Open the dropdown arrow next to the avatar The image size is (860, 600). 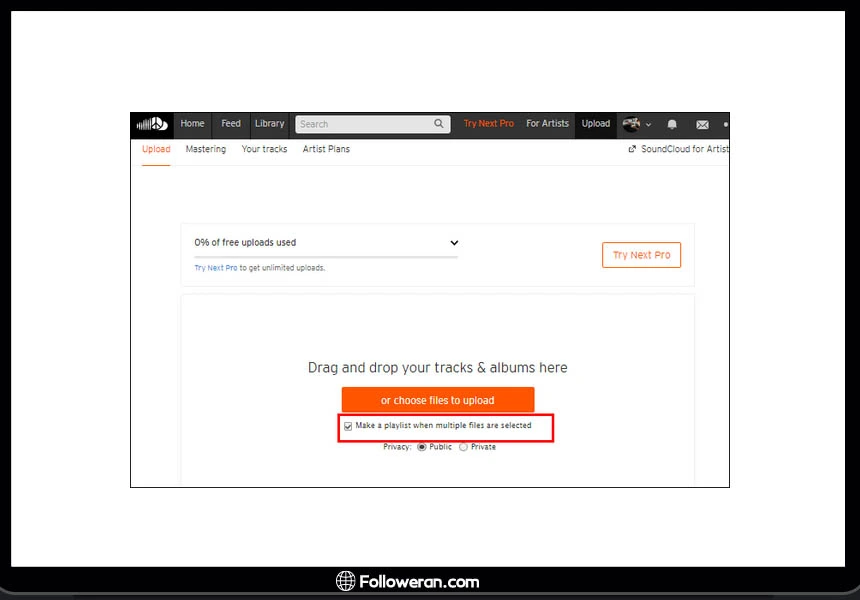click(649, 125)
